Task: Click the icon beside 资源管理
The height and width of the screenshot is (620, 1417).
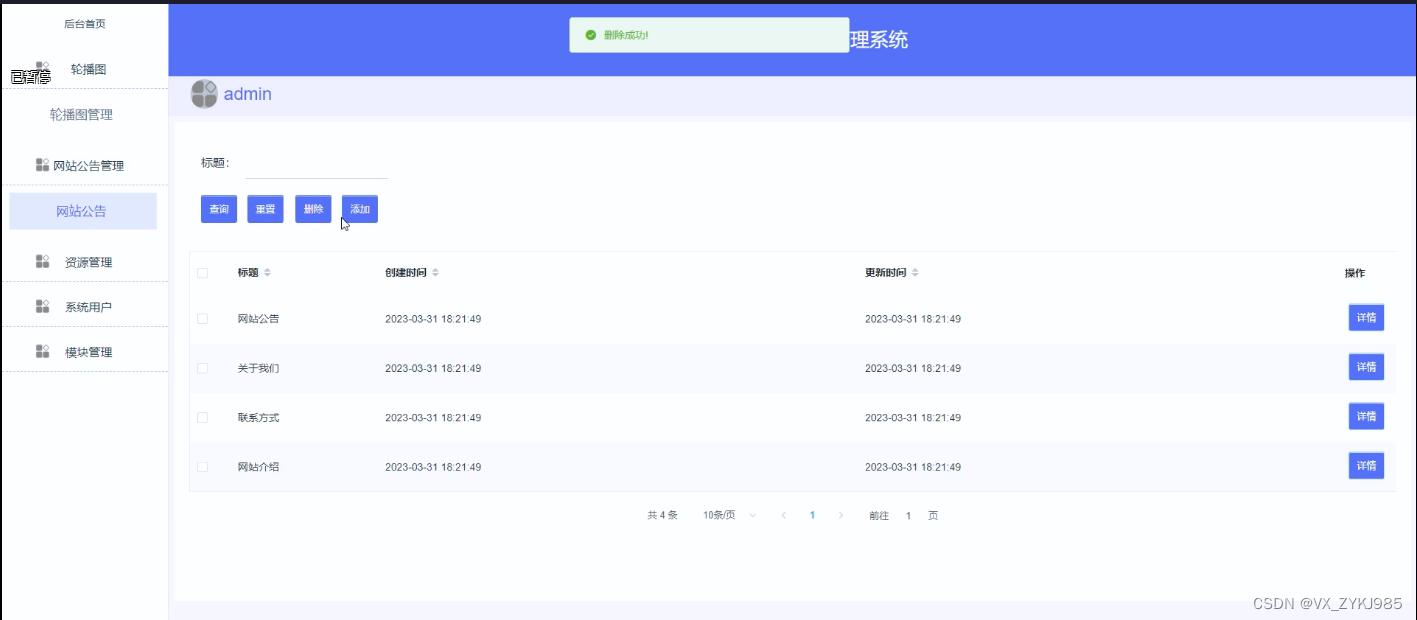Action: pos(43,262)
